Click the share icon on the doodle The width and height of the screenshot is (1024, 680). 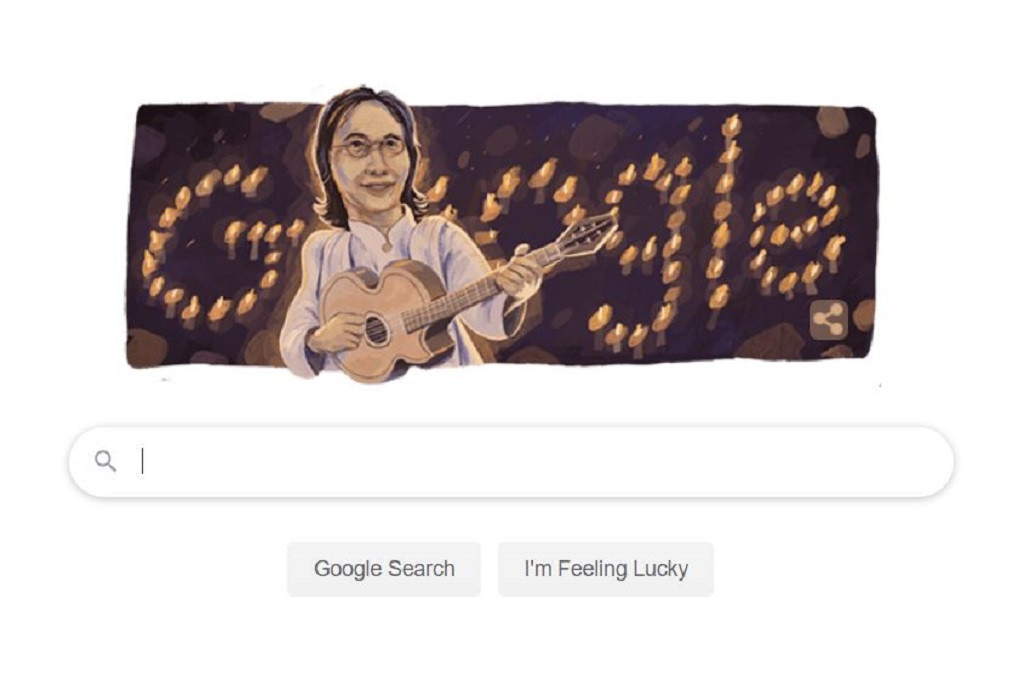pyautogui.click(x=828, y=320)
